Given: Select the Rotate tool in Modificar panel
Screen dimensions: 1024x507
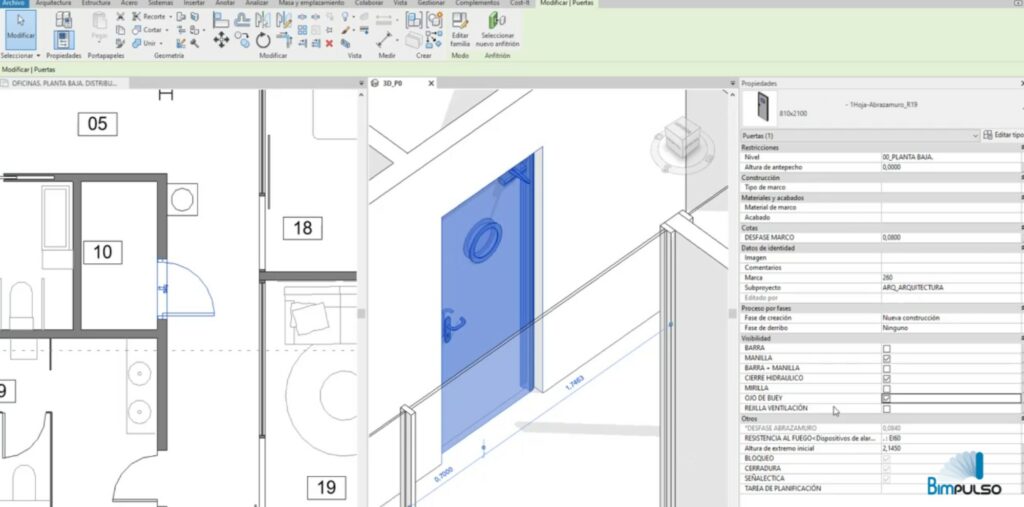Looking at the screenshot, I should (x=263, y=41).
